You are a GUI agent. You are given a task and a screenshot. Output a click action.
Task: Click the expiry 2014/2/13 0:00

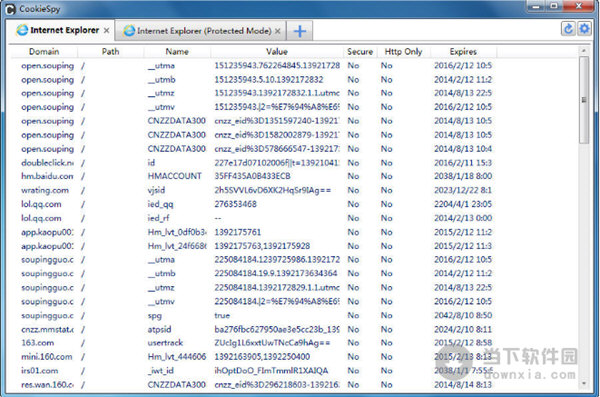click(x=463, y=218)
